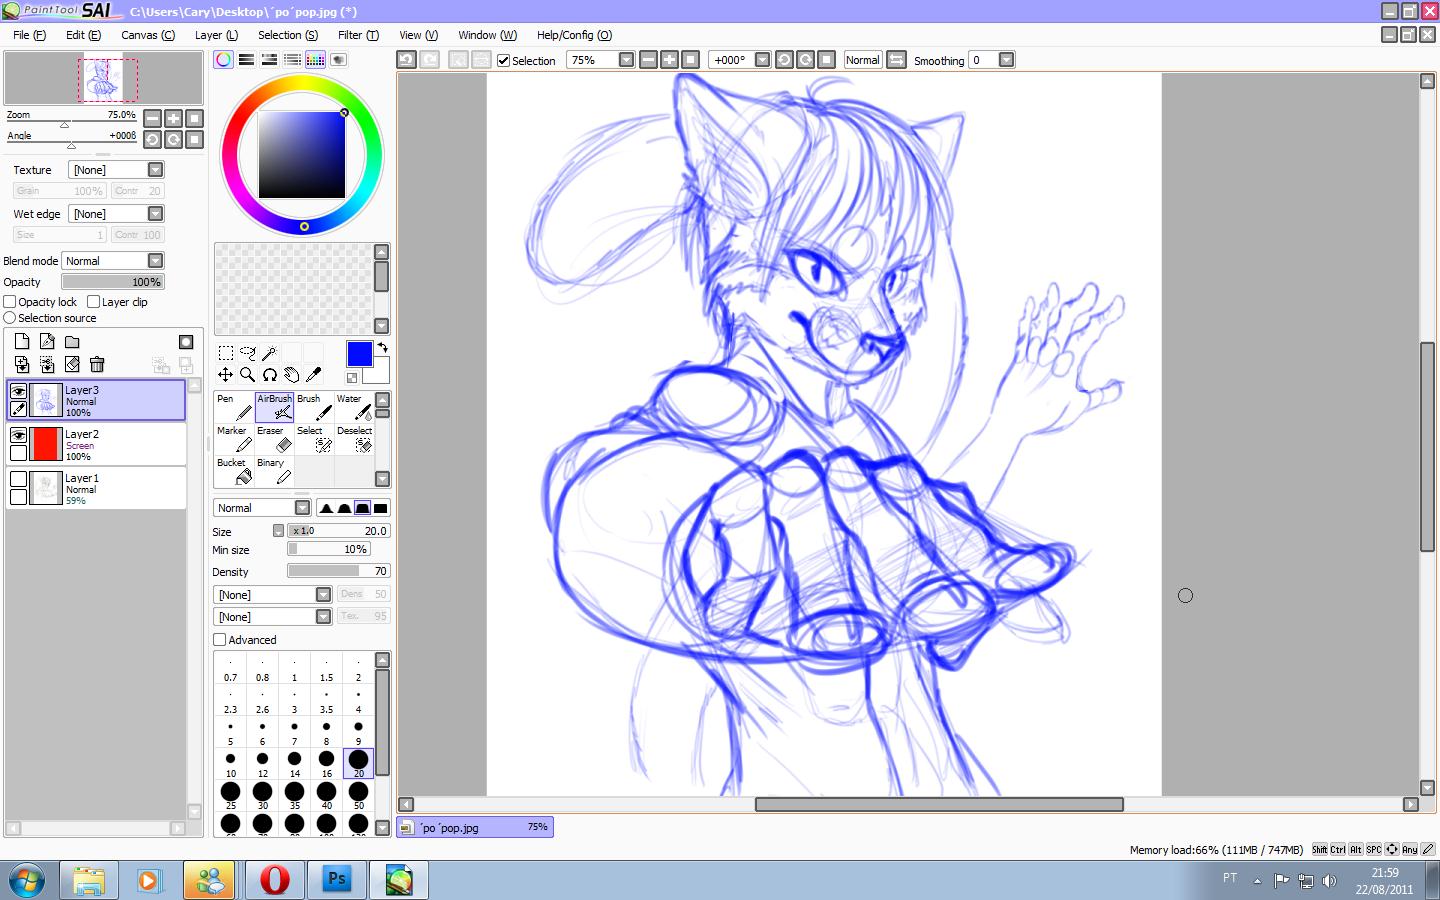1440x900 pixels.
Task: Hide Layer2 using its eye icon
Action: (x=18, y=435)
